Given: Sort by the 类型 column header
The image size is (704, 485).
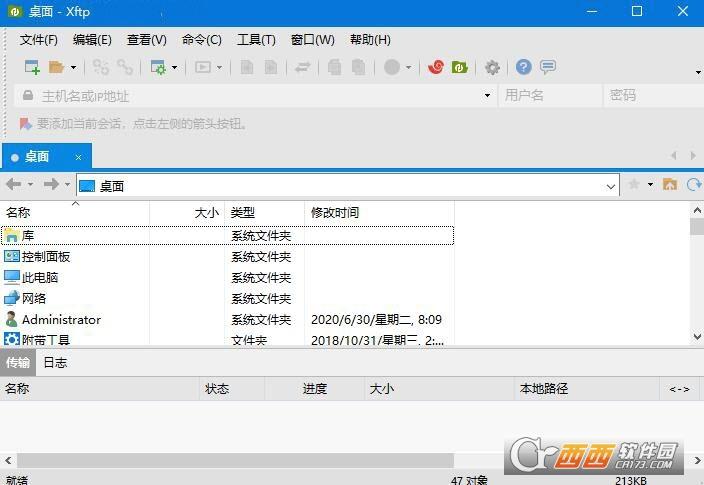Looking at the screenshot, I should [264, 212].
